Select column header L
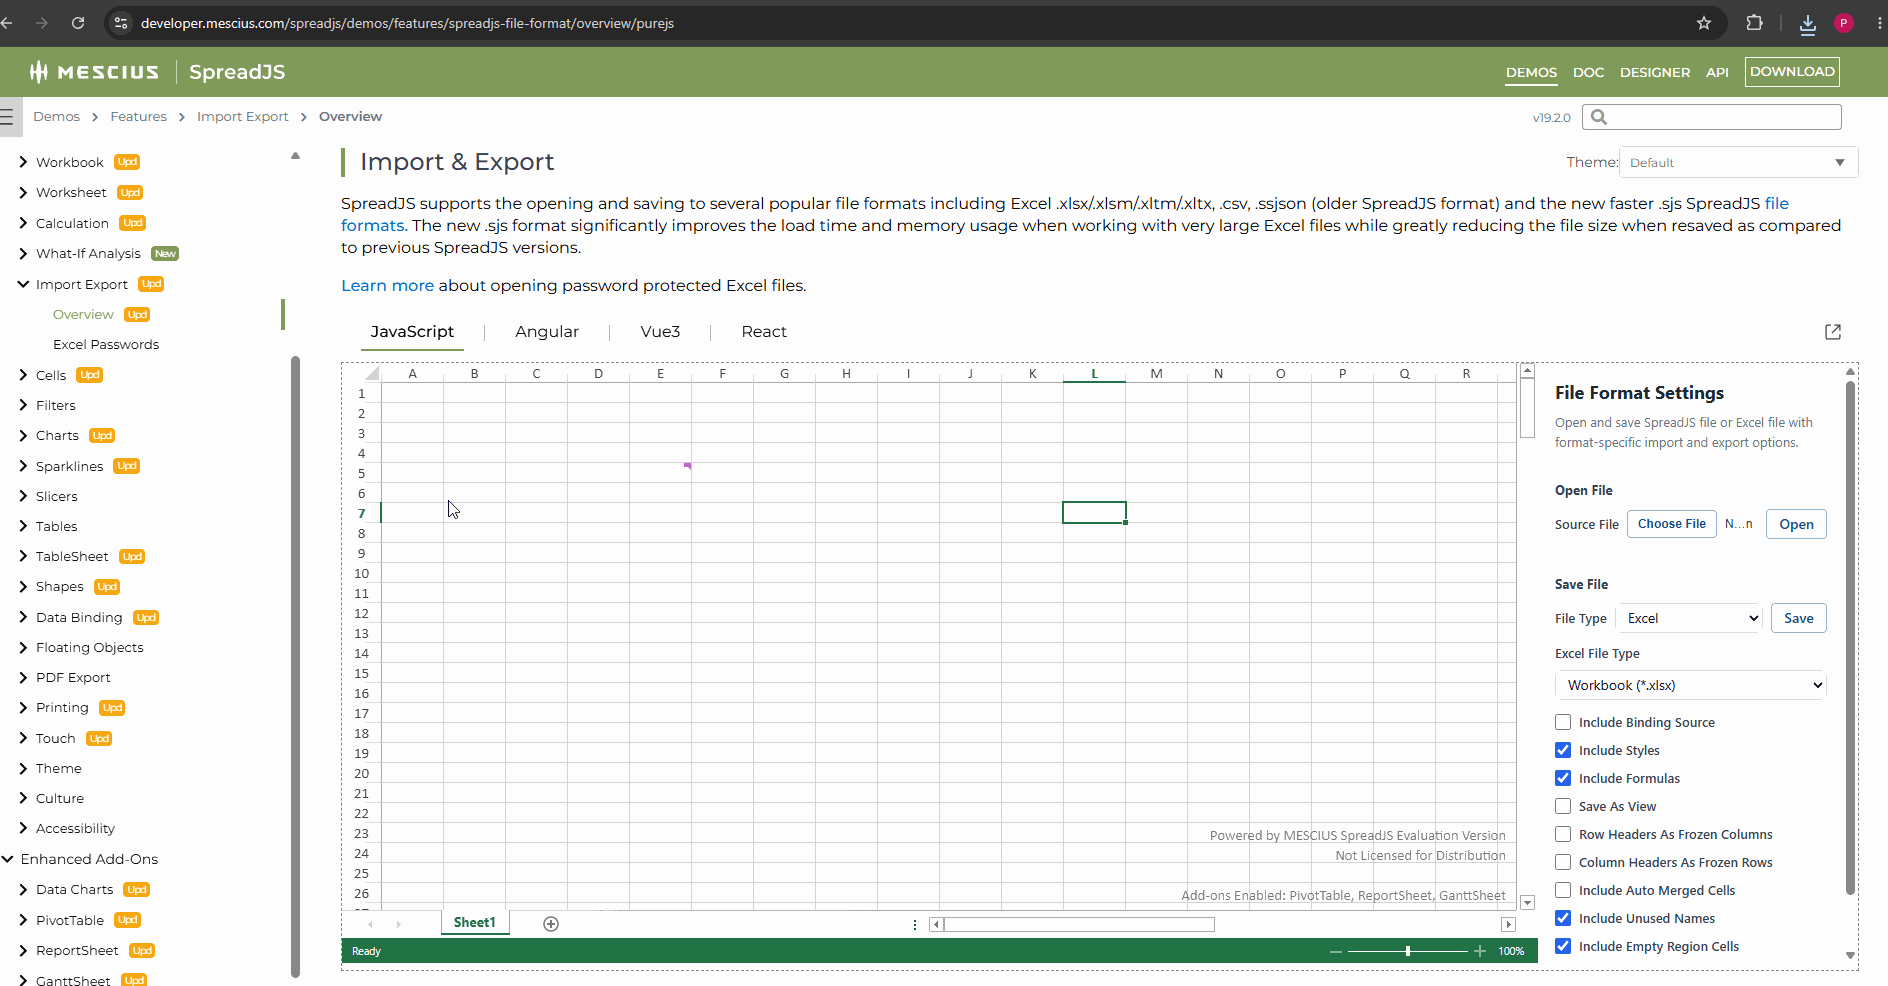This screenshot has height=986, width=1888. click(1094, 374)
